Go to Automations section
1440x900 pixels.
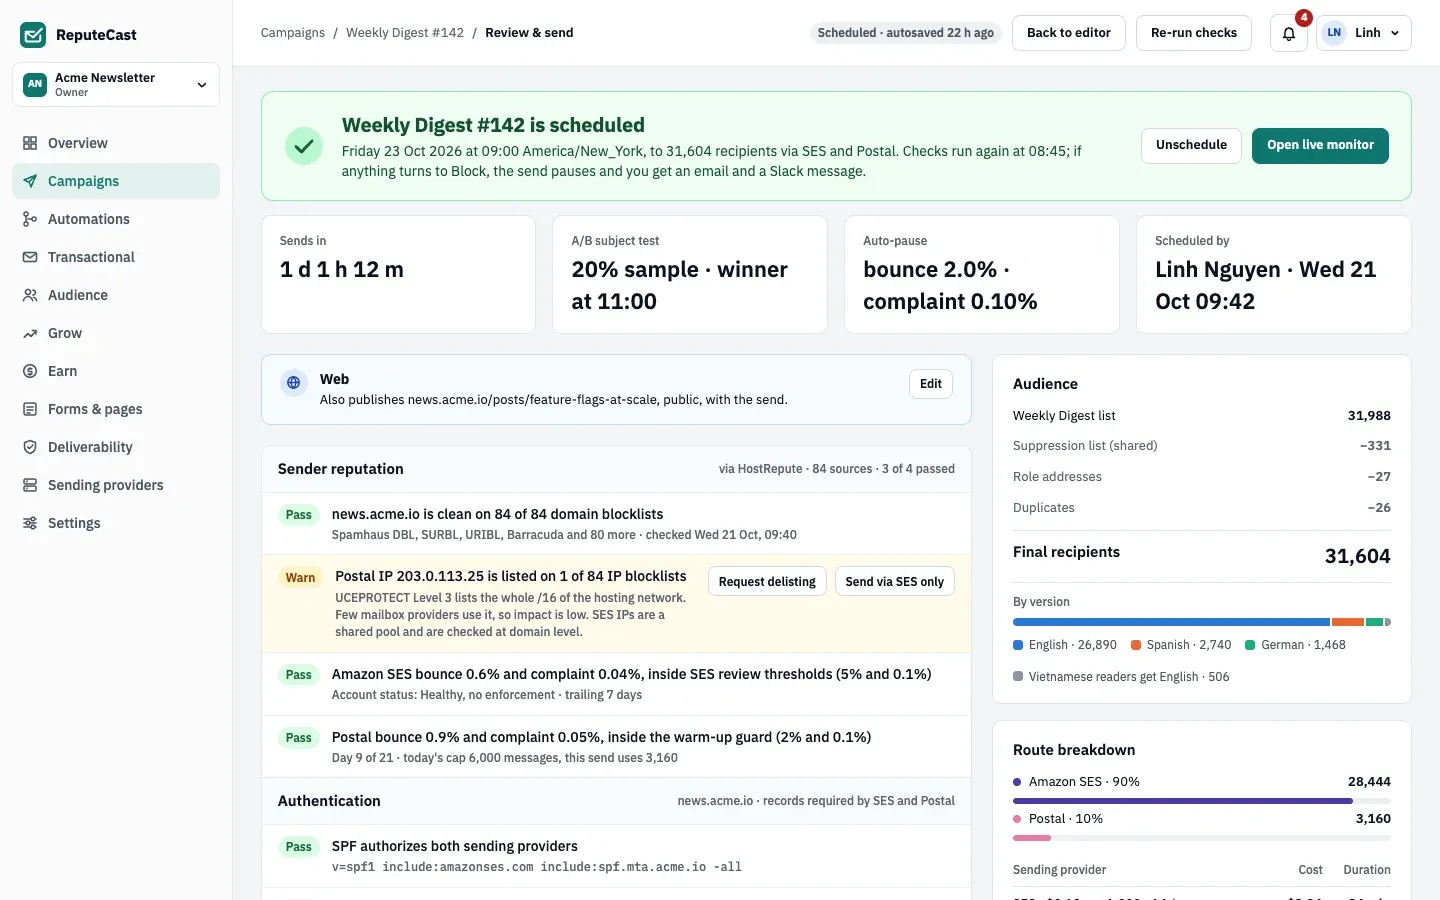click(116, 219)
